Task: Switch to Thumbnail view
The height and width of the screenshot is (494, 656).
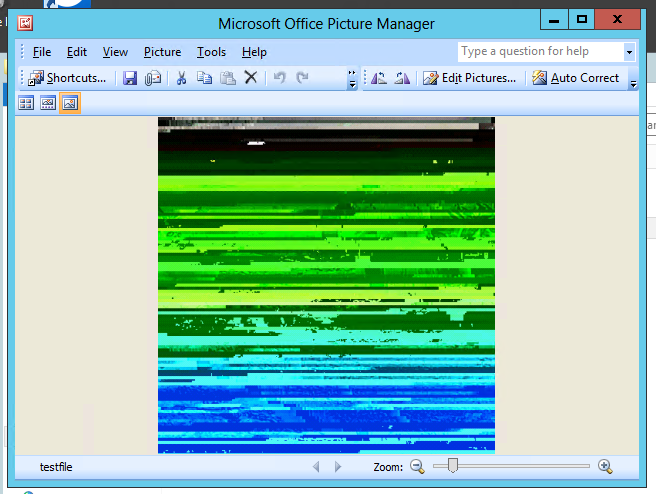Action: coord(26,103)
